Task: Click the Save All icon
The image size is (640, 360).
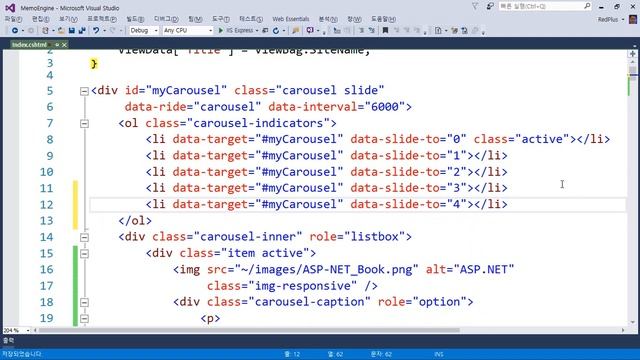Action: (x=82, y=31)
